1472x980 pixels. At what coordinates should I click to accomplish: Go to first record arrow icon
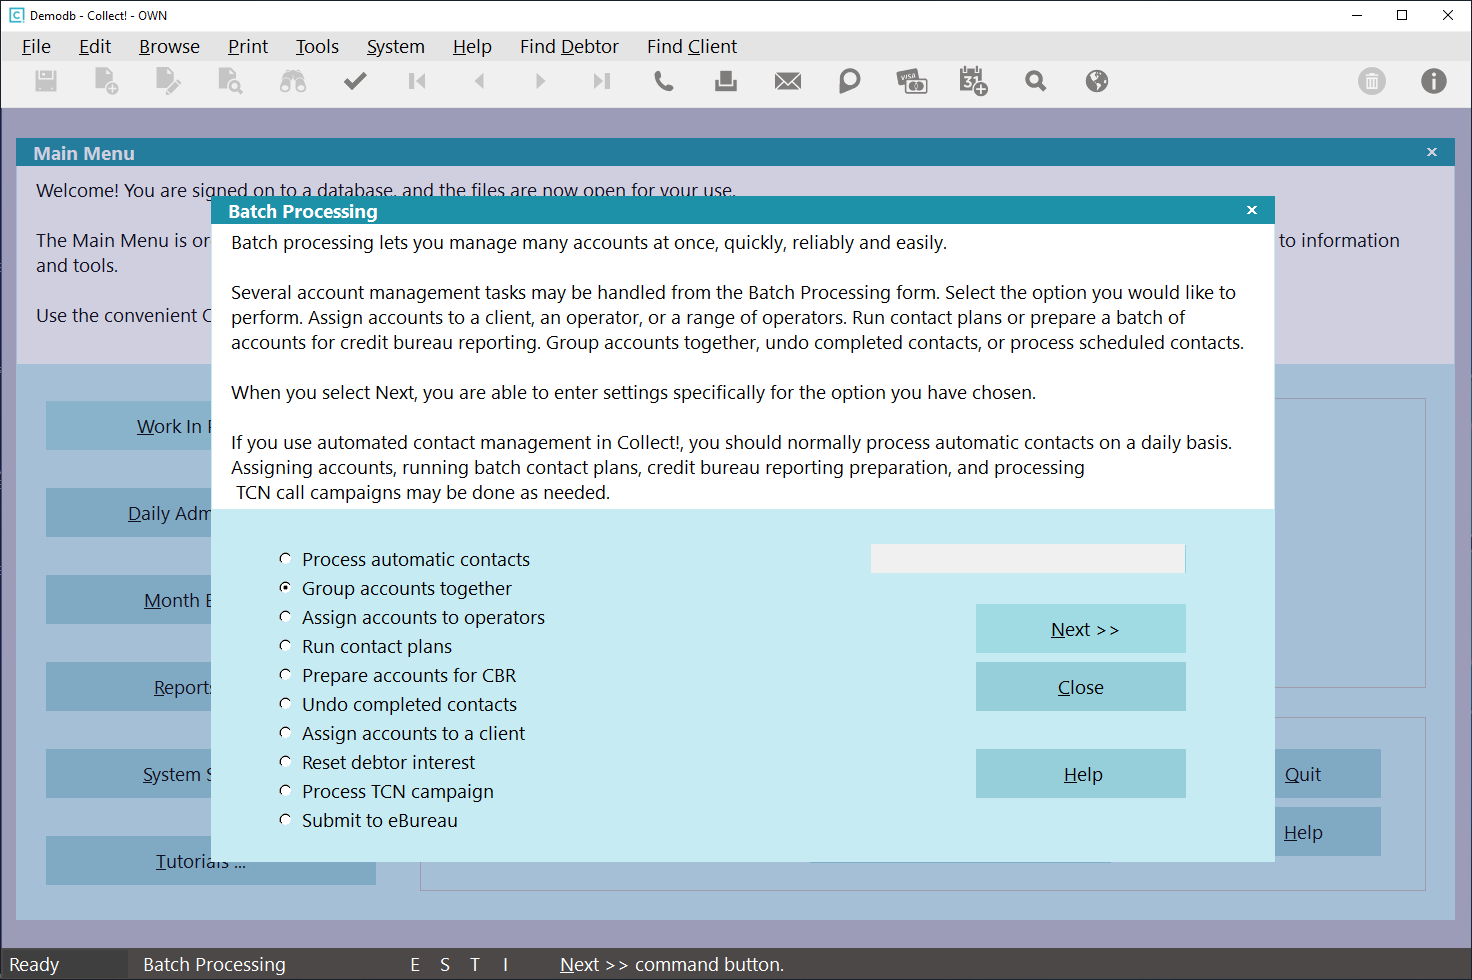click(417, 81)
